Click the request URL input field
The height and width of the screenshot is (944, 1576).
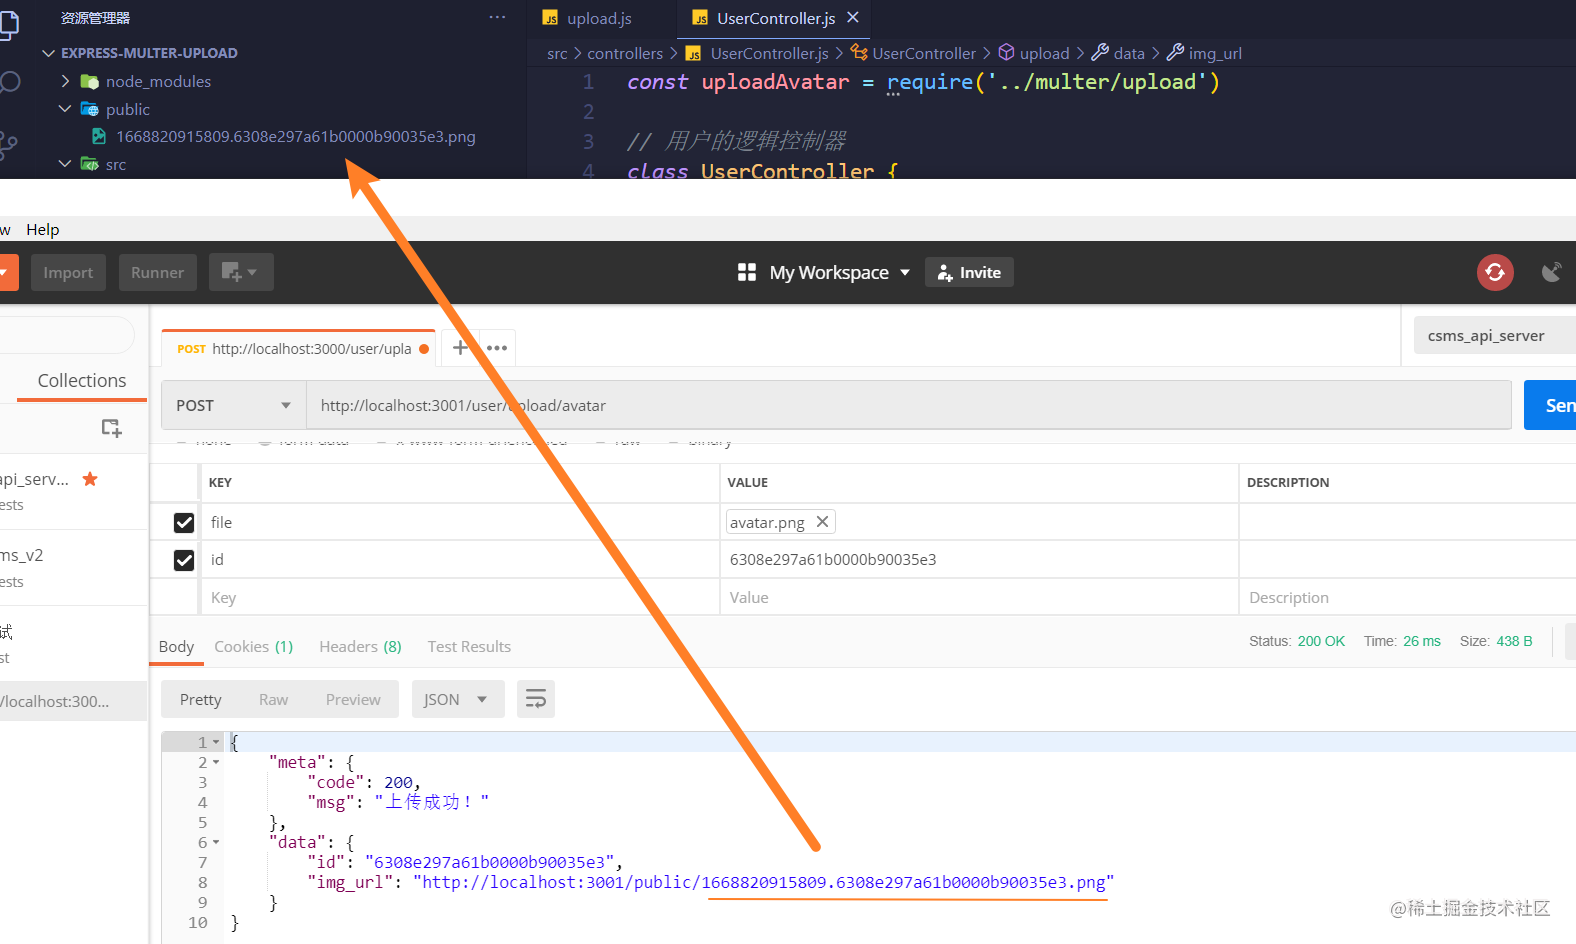click(x=908, y=405)
